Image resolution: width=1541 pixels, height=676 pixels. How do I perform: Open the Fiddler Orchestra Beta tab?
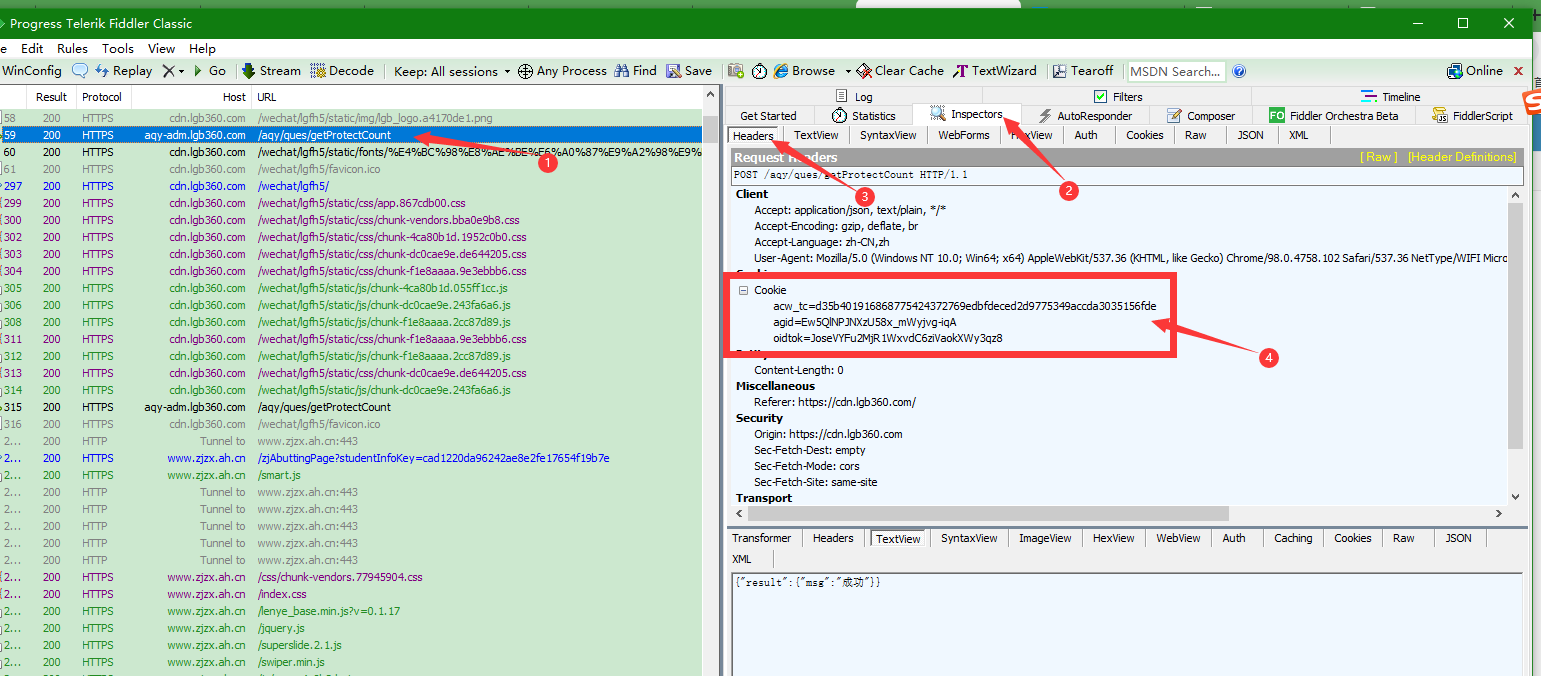1334,116
